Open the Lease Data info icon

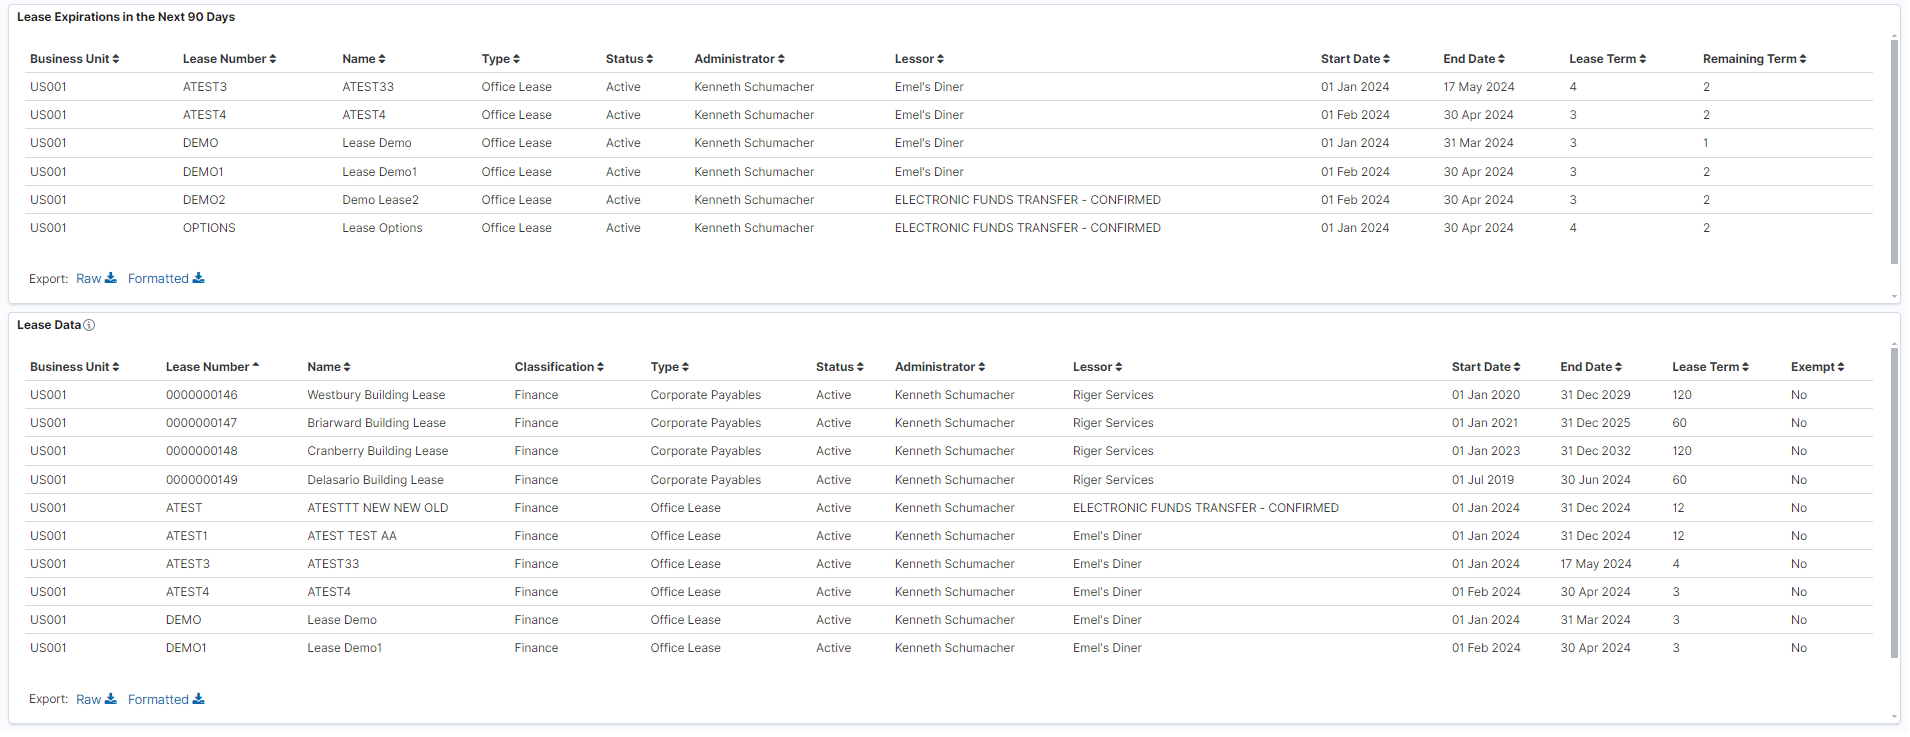coord(89,325)
